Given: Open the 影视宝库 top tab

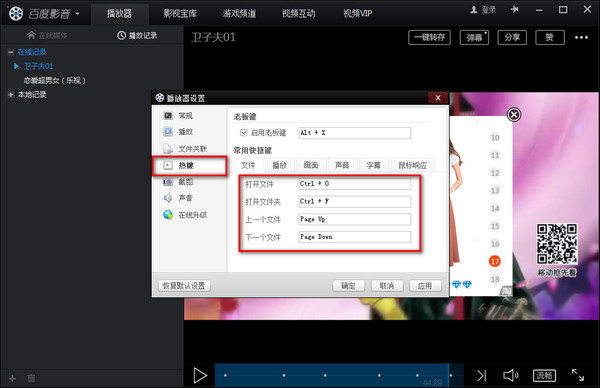Looking at the screenshot, I should [x=180, y=14].
